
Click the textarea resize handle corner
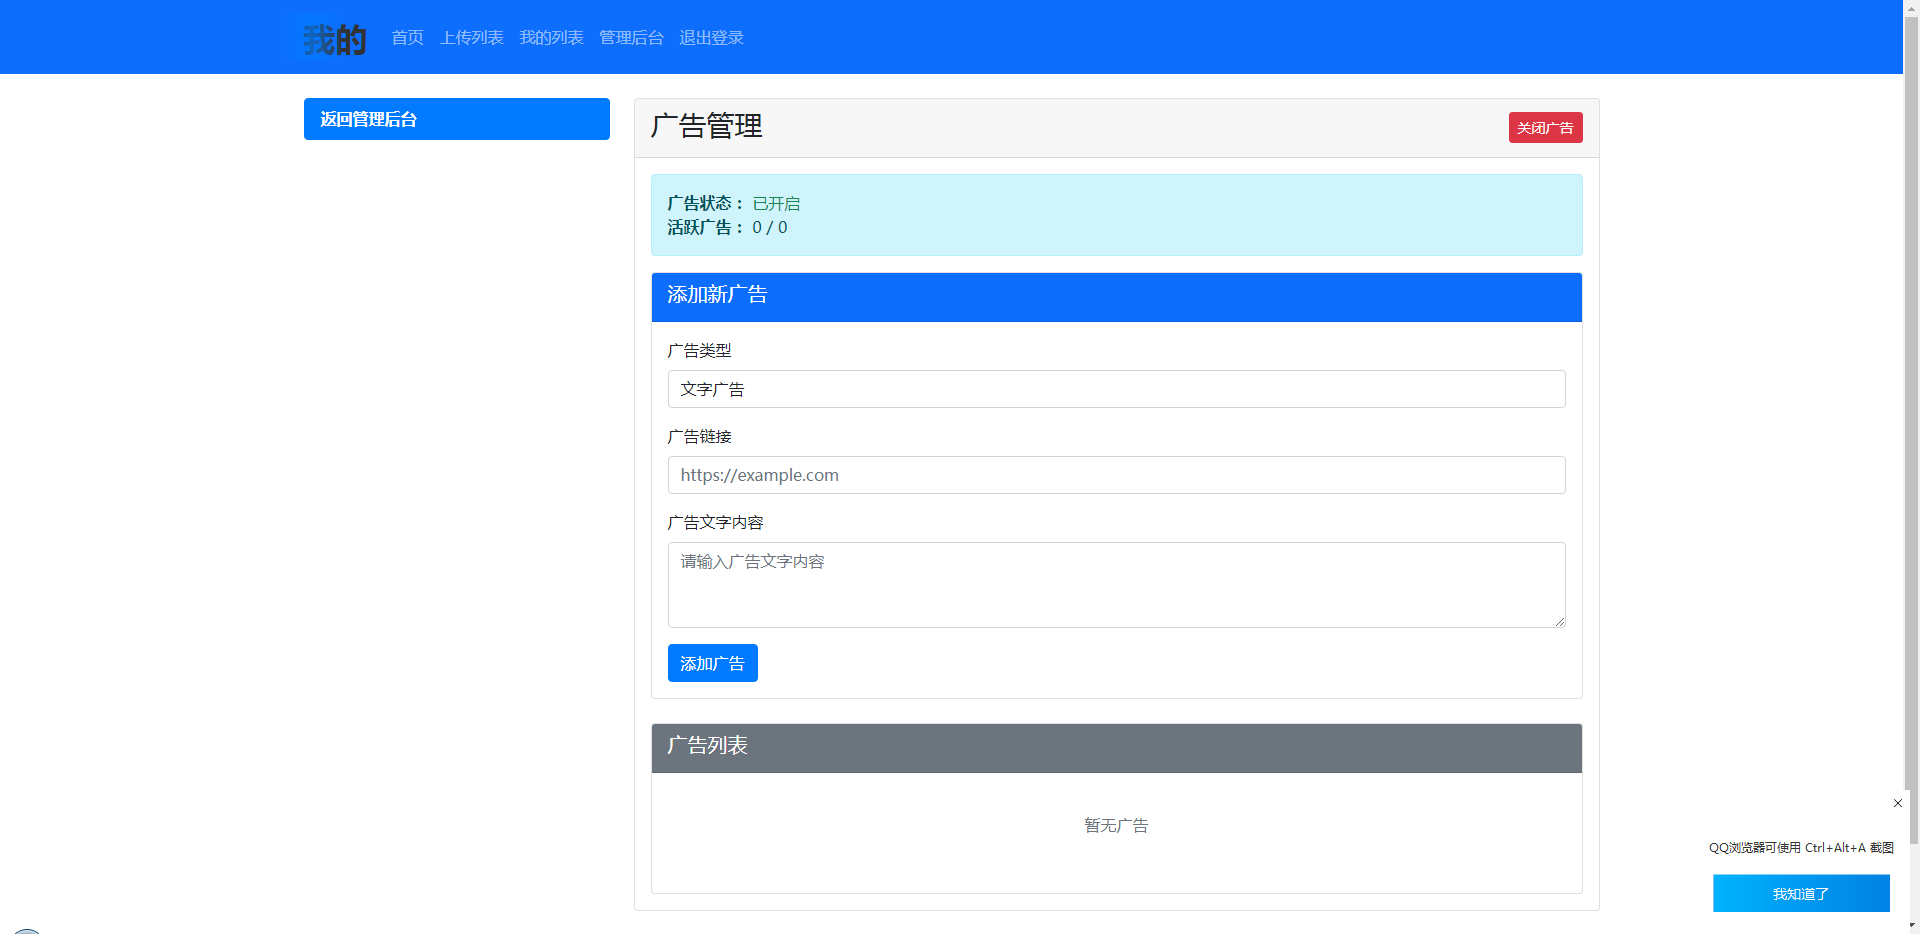tap(1559, 621)
